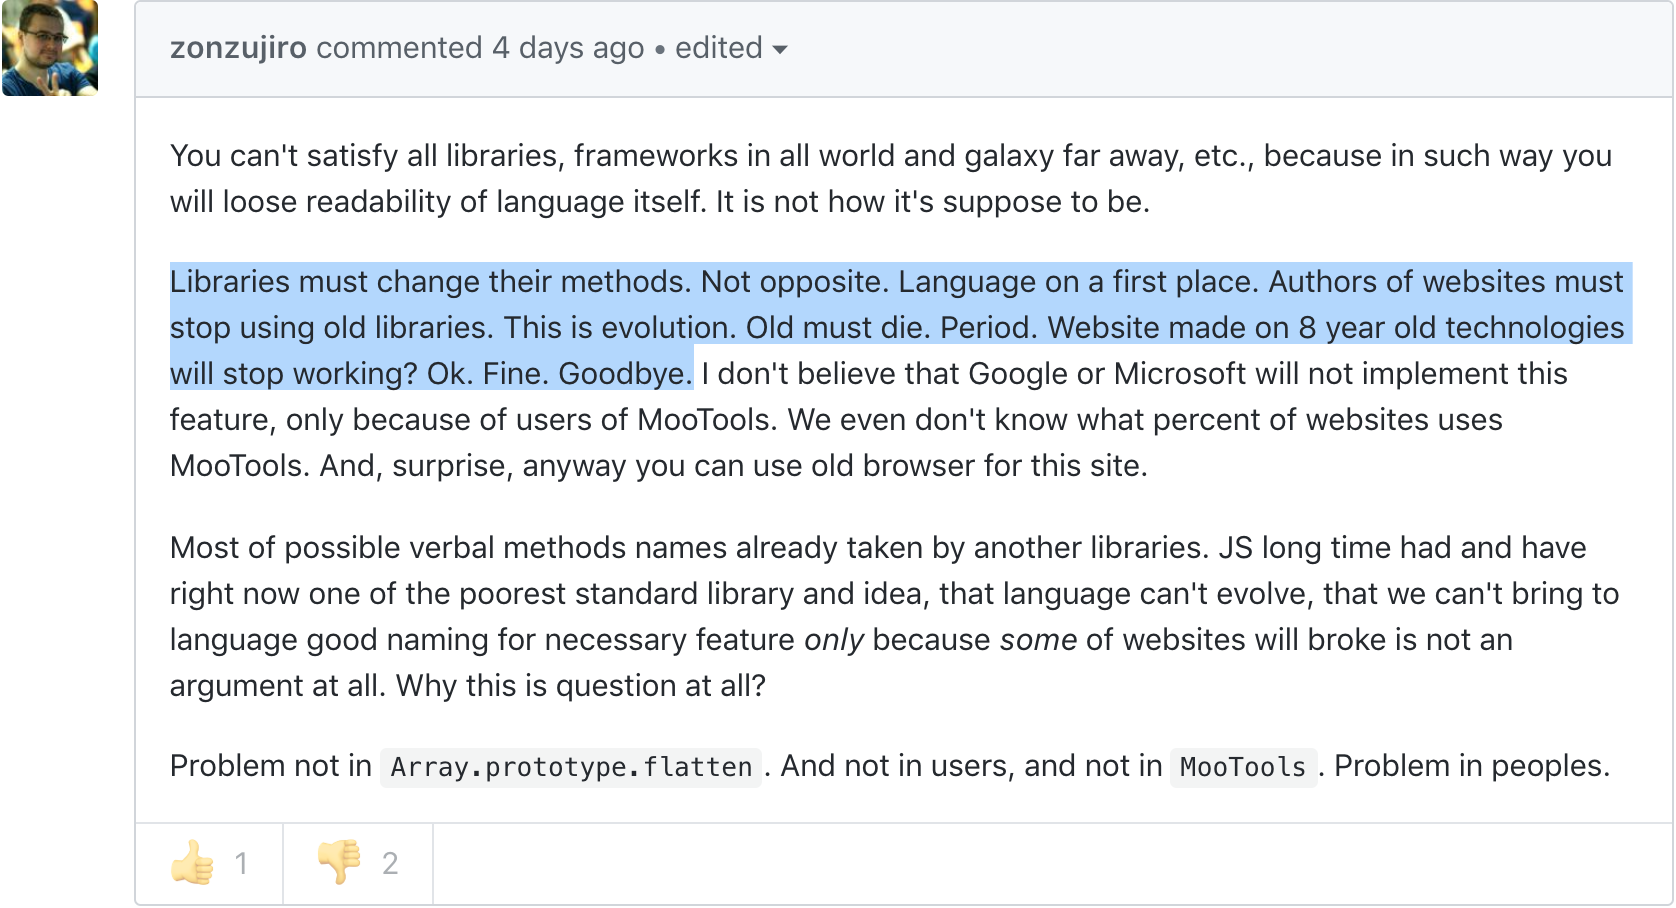Click the Array.prototype.flatten code snippet
1676x908 pixels.
(571, 767)
